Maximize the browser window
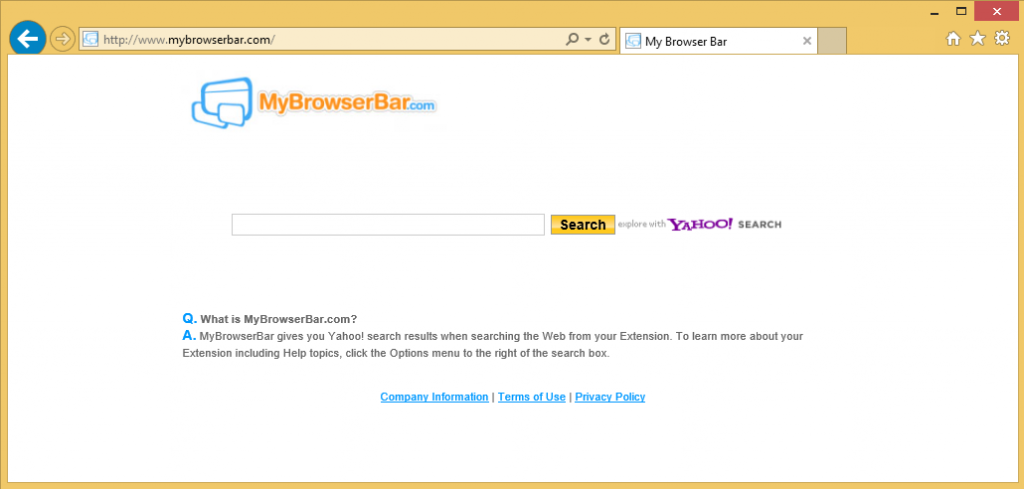The image size is (1024, 489). tap(961, 11)
